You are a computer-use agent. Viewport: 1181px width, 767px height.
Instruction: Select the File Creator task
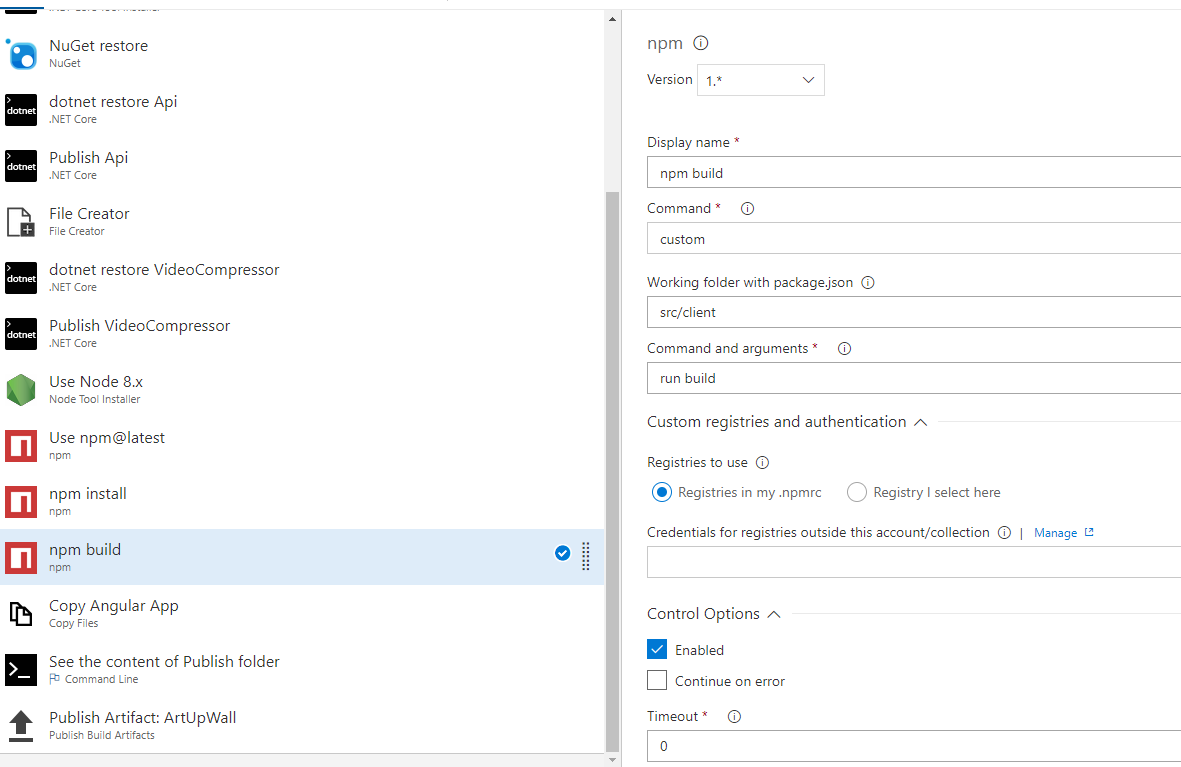tap(301, 222)
